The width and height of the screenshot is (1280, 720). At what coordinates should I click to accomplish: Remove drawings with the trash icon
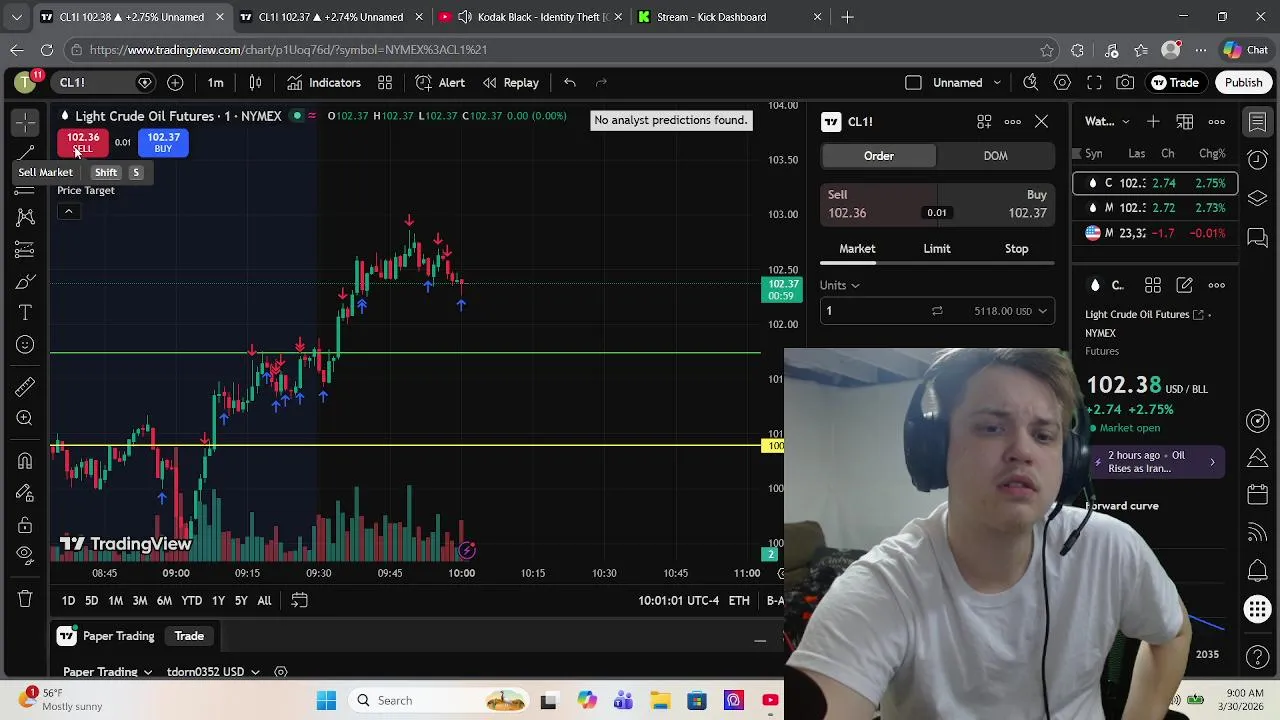(25, 599)
